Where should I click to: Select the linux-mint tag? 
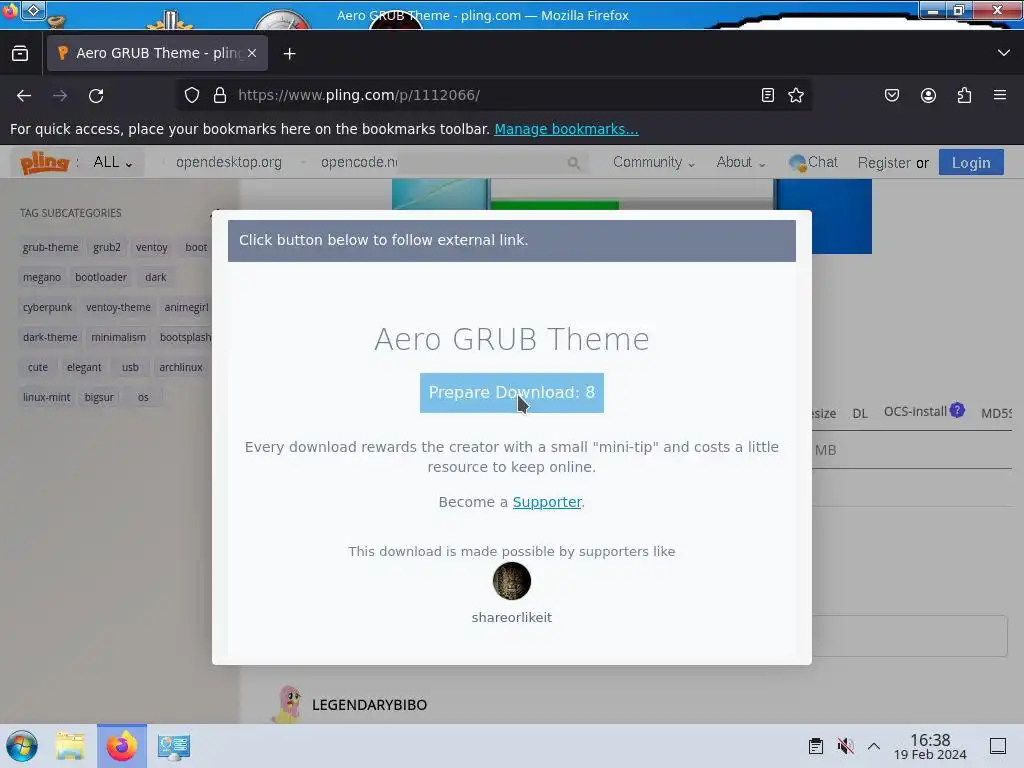coord(46,398)
